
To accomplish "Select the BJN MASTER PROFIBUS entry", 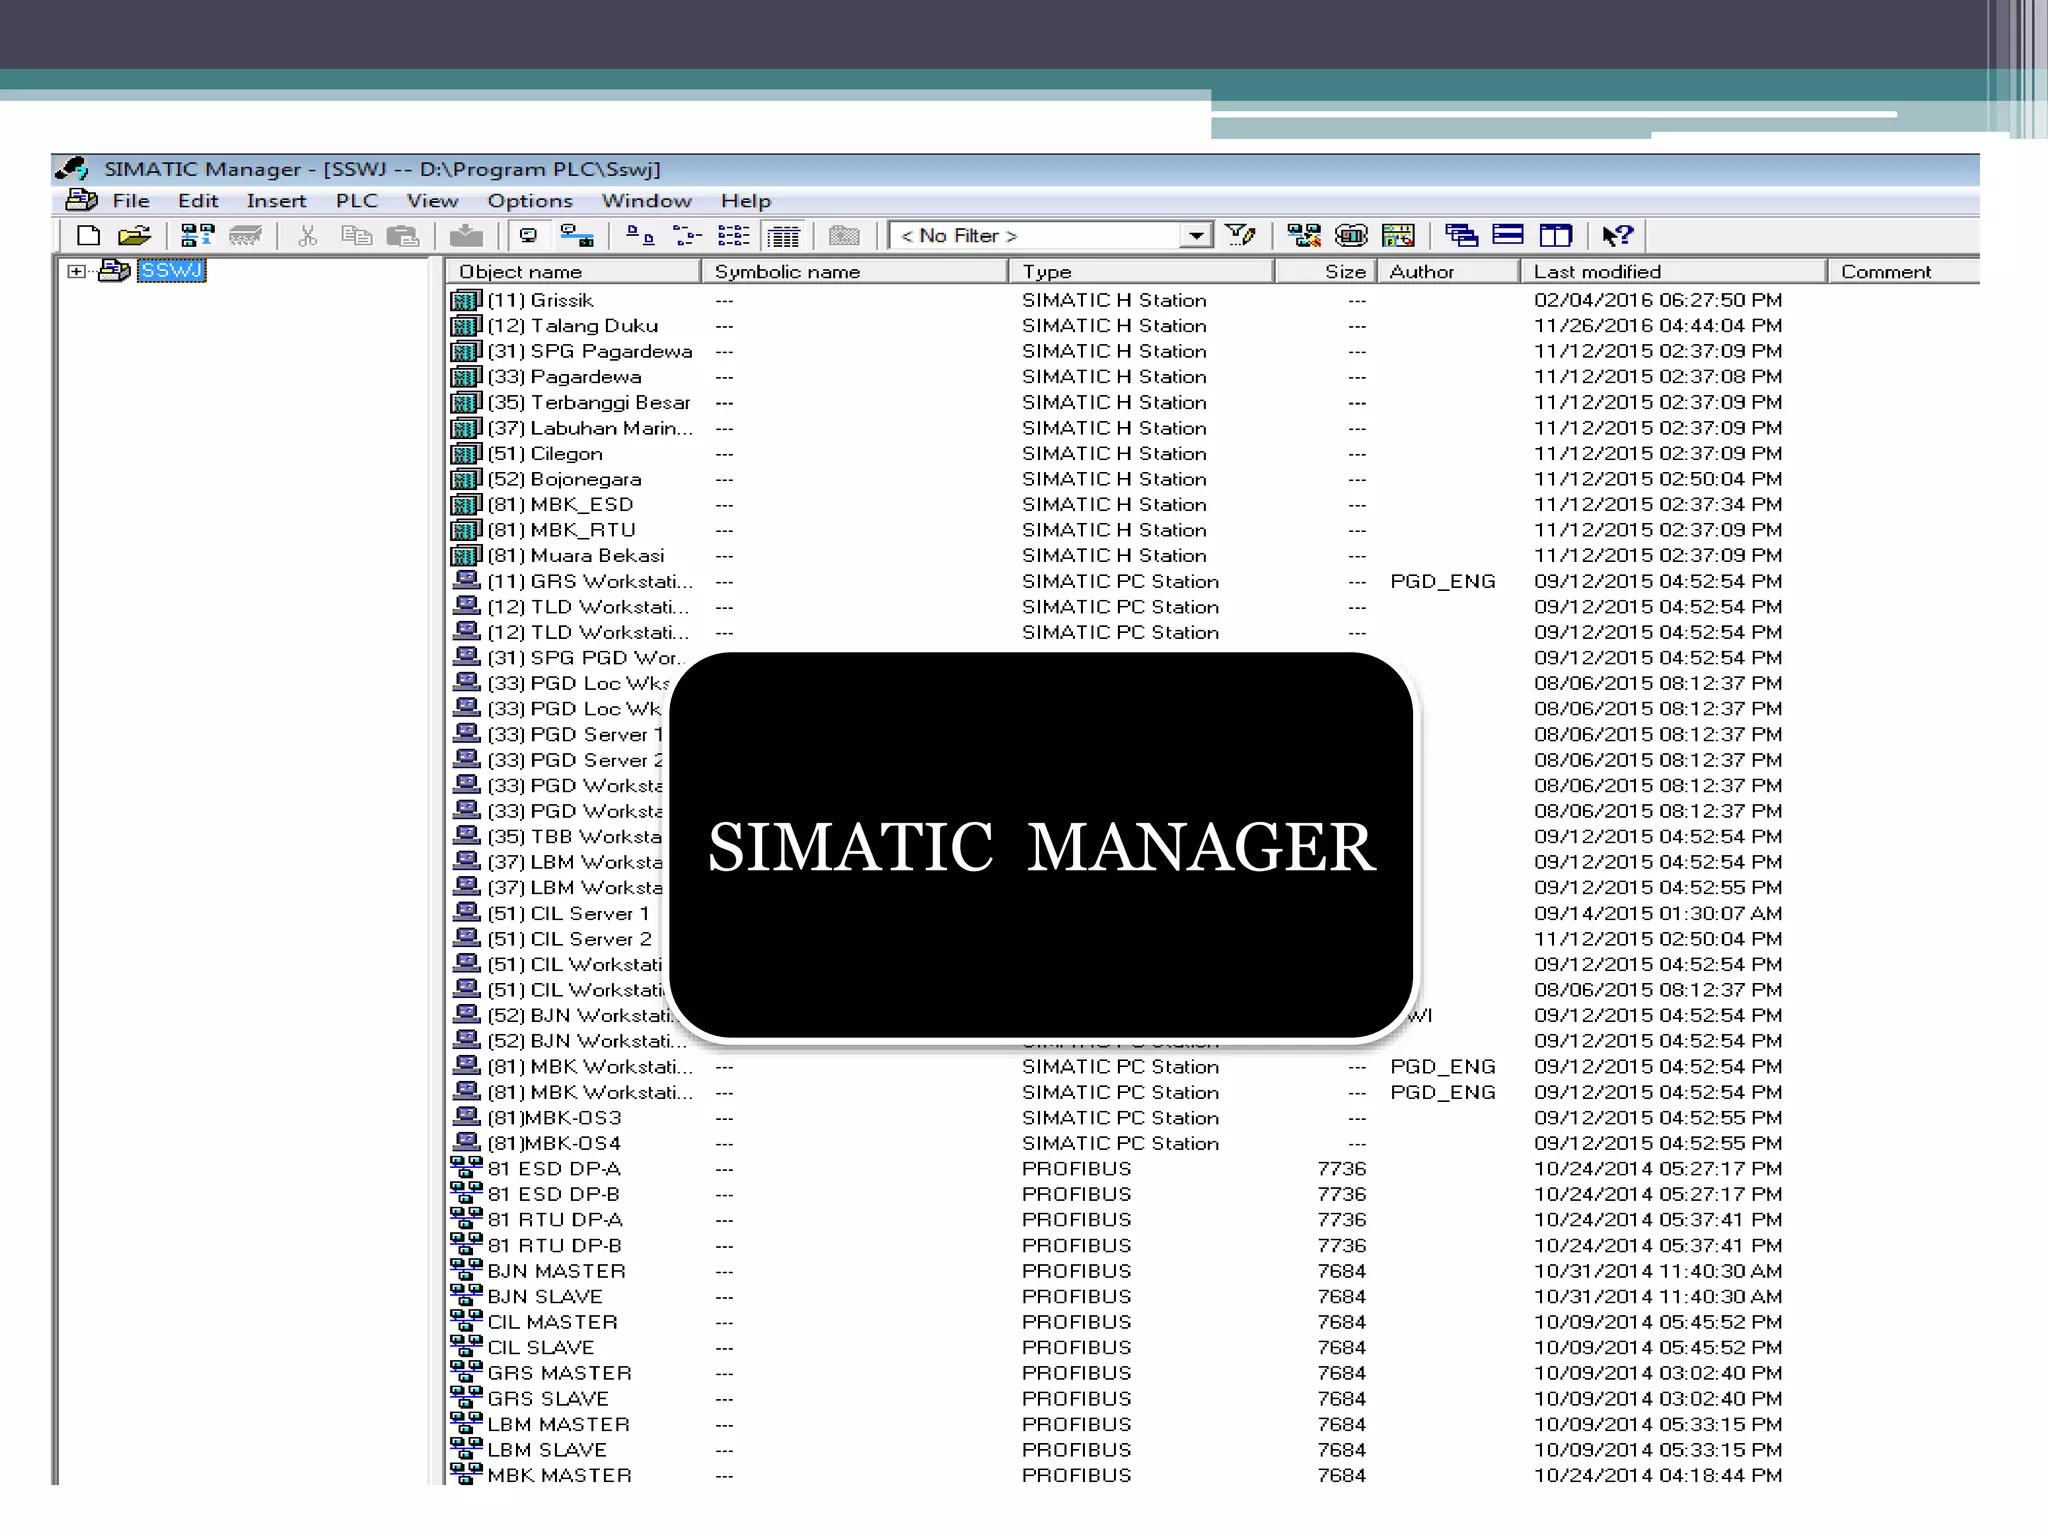I will pos(556,1271).
